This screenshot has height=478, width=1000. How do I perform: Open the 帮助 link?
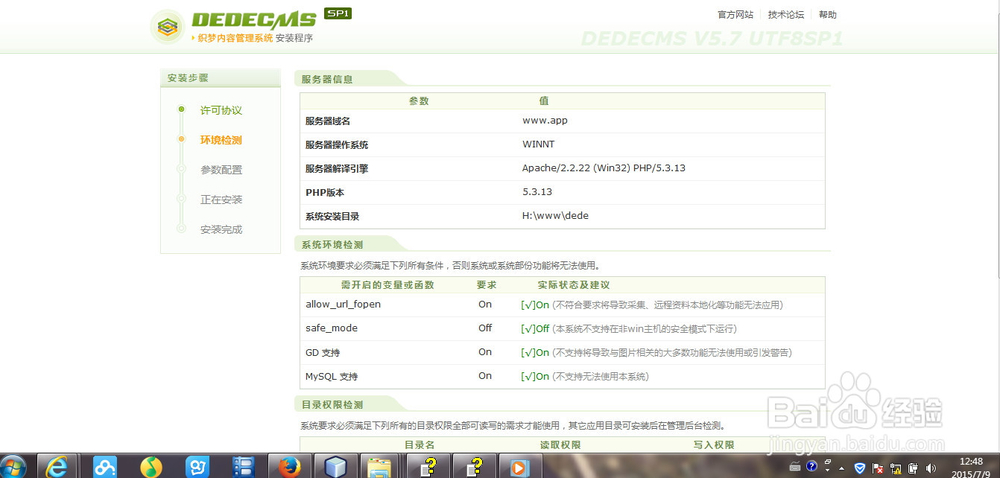pyautogui.click(x=827, y=15)
